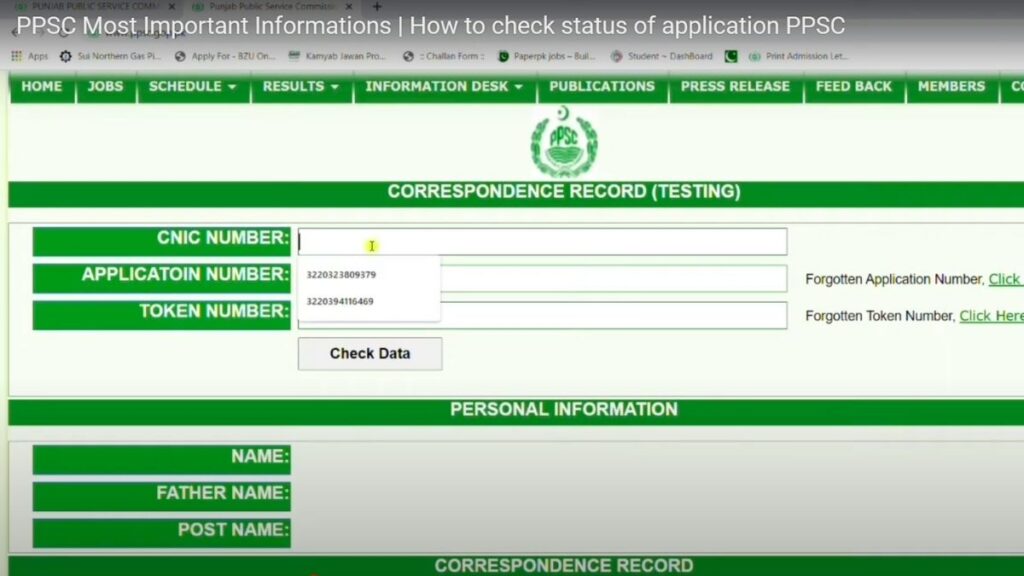
Task: Open a new browser tab
Action: click(377, 7)
